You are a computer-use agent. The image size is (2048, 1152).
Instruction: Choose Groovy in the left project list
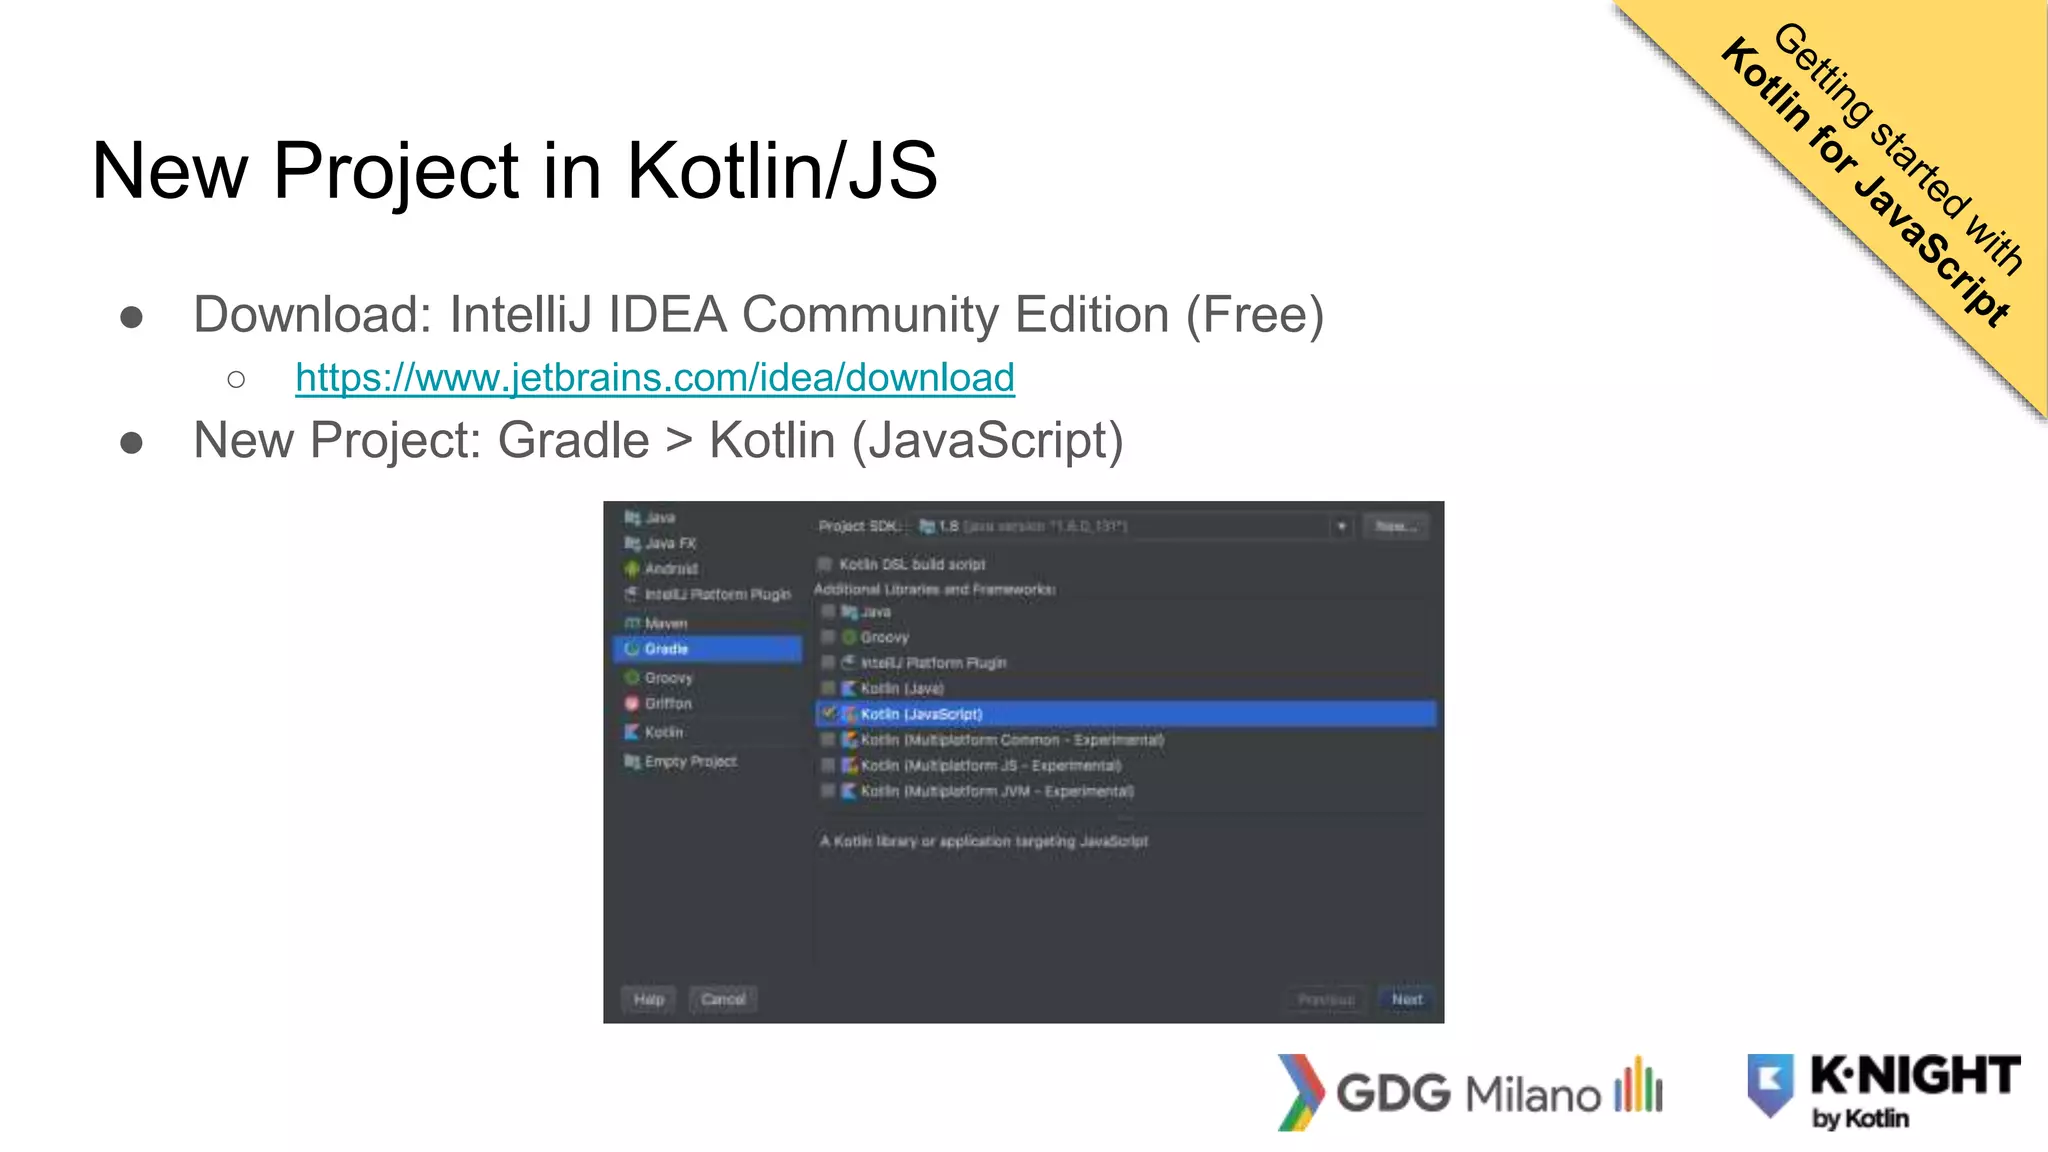[668, 678]
